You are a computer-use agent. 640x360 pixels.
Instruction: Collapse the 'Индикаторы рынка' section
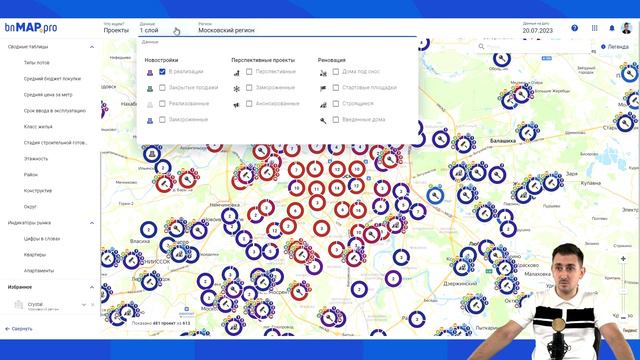click(92, 223)
